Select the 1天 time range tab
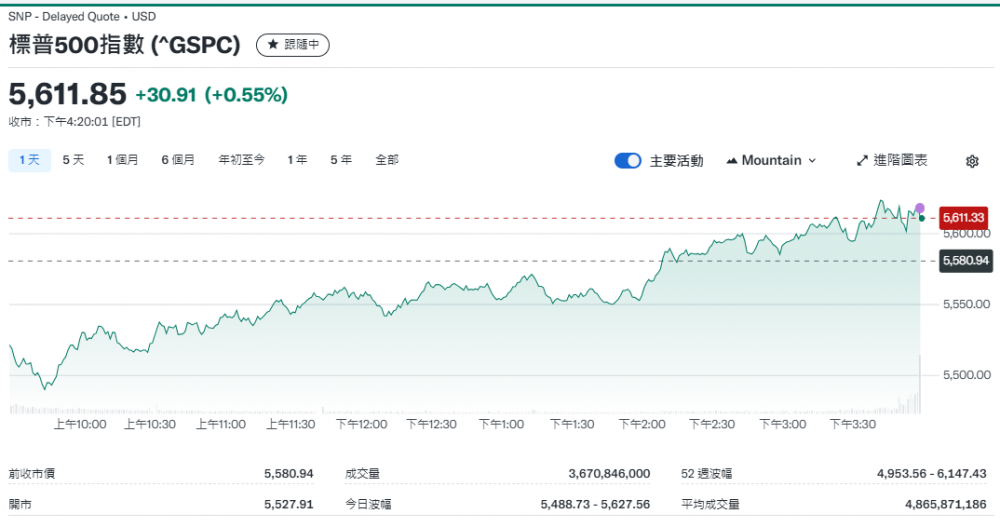The width and height of the screenshot is (1000, 527). click(29, 160)
